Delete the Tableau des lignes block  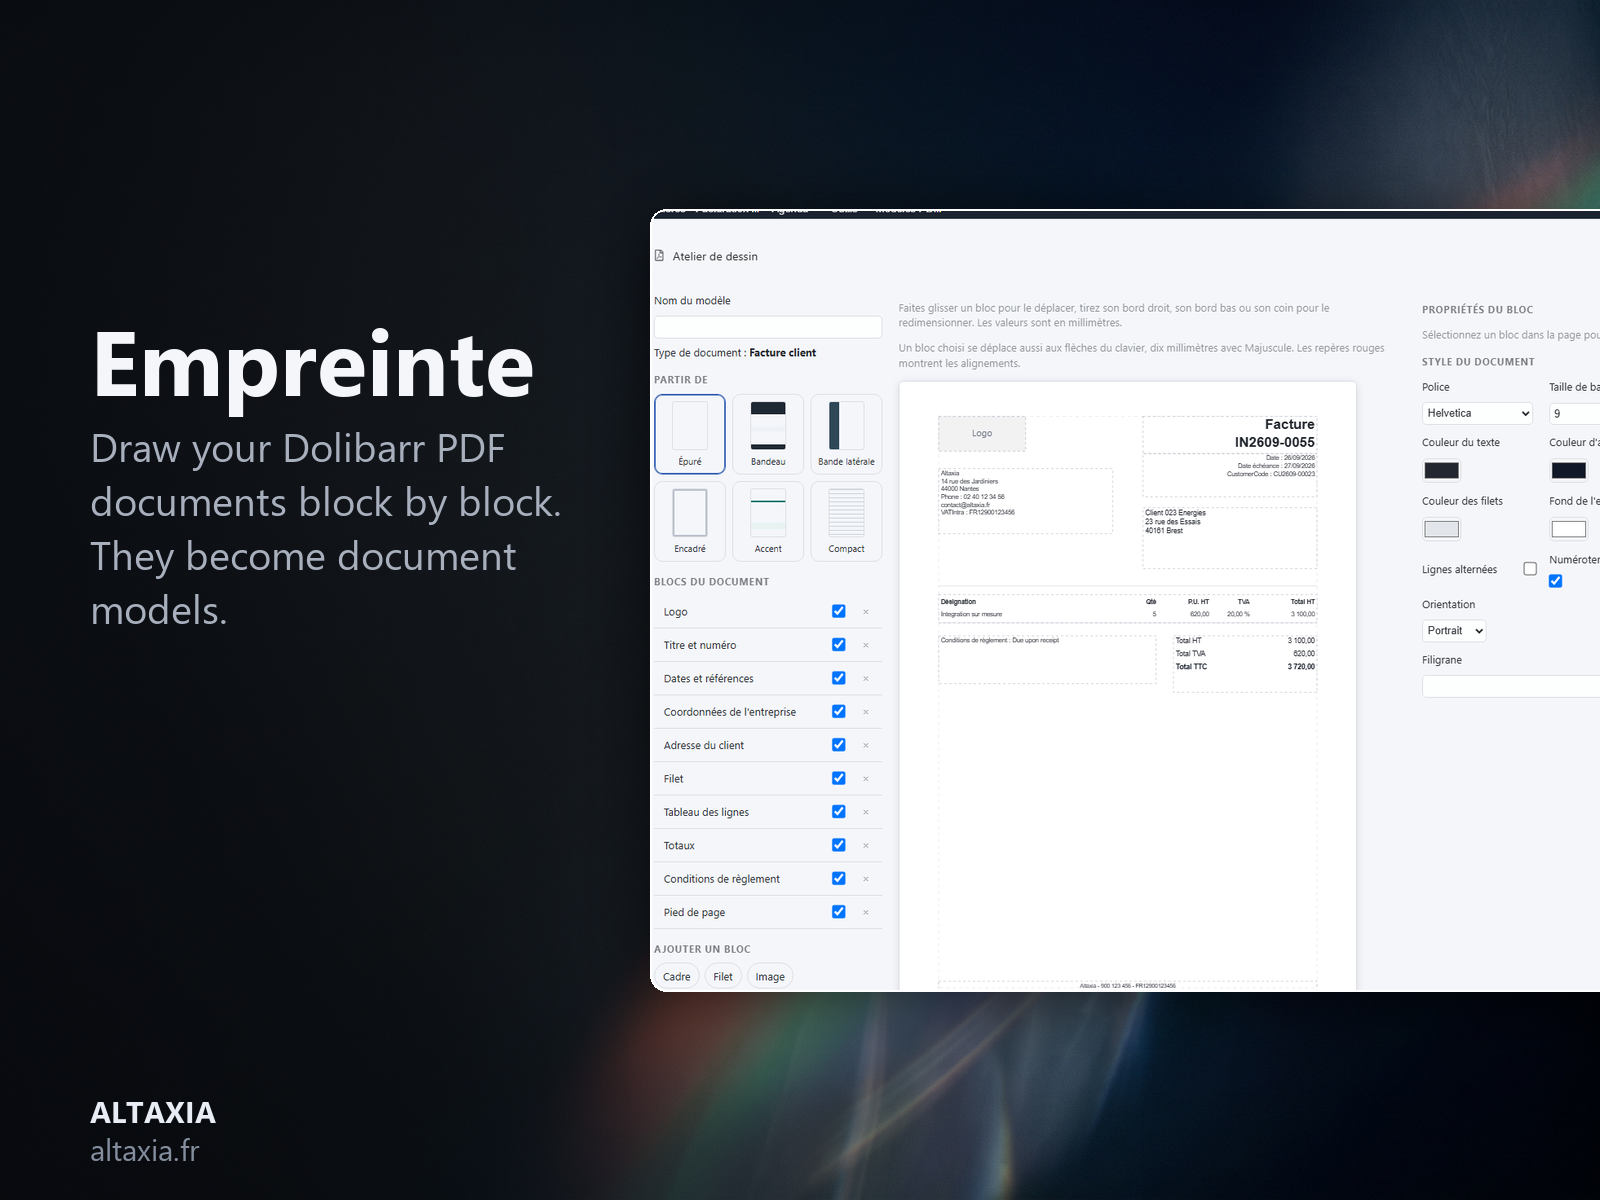click(x=866, y=812)
